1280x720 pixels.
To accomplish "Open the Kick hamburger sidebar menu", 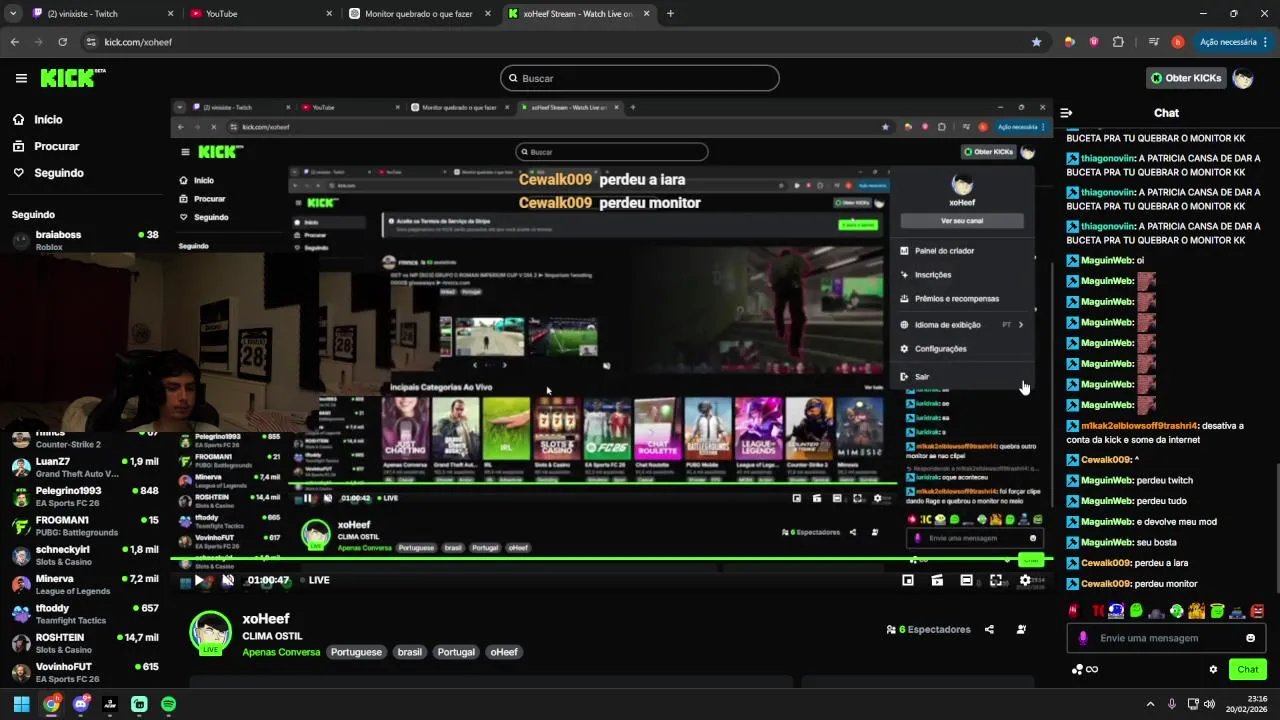I will (21, 78).
